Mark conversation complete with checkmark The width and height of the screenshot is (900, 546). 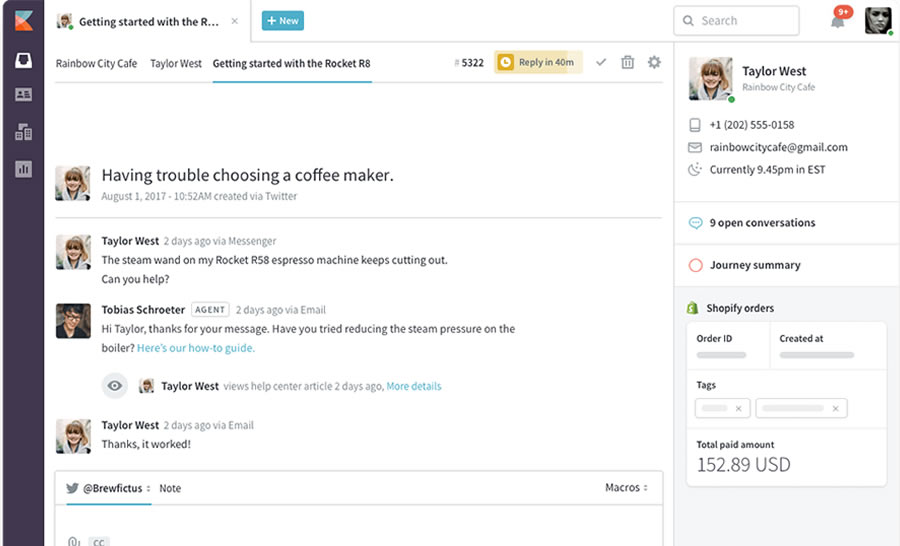[601, 62]
